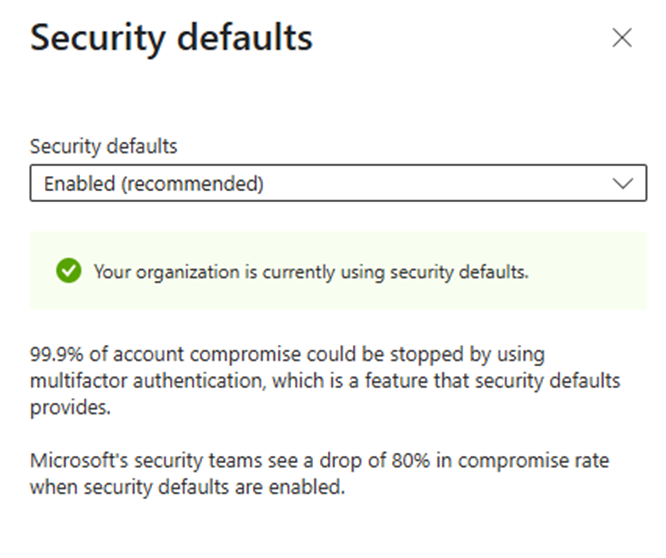666x558 pixels.
Task: Click the word '(recommended)' in the combo box
Action: click(193, 184)
